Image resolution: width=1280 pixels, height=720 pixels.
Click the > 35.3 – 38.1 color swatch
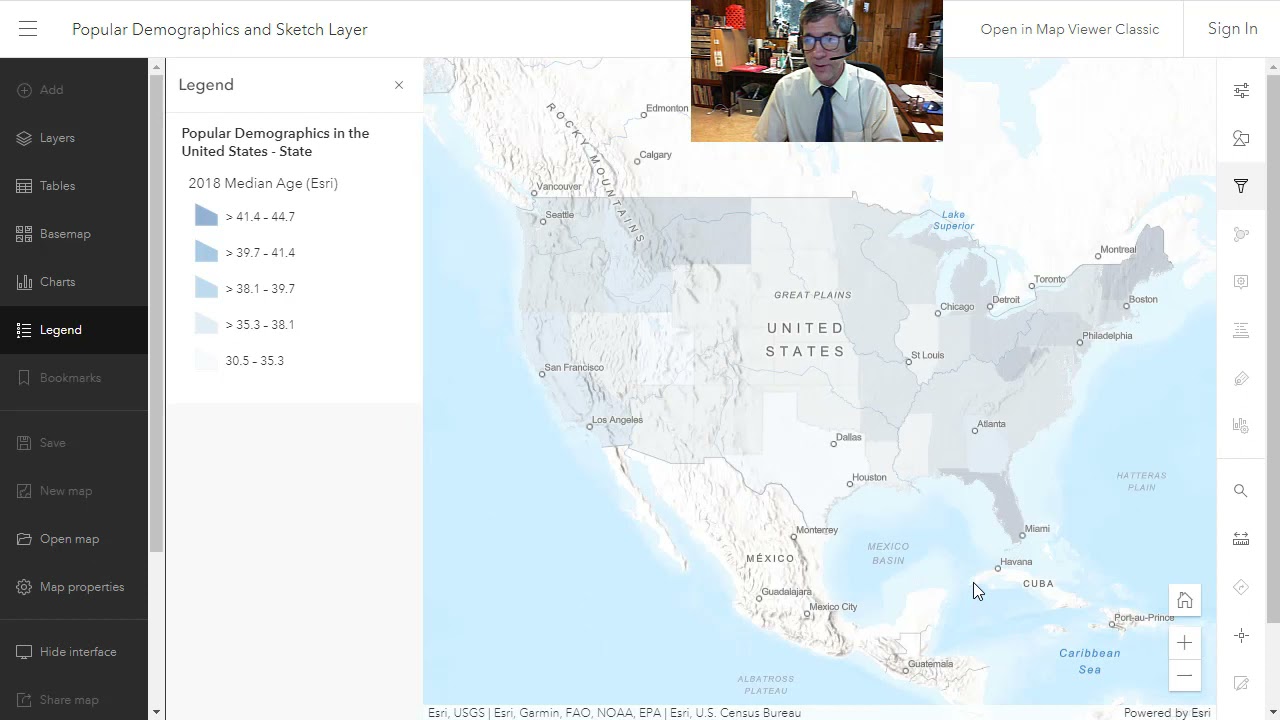206,324
